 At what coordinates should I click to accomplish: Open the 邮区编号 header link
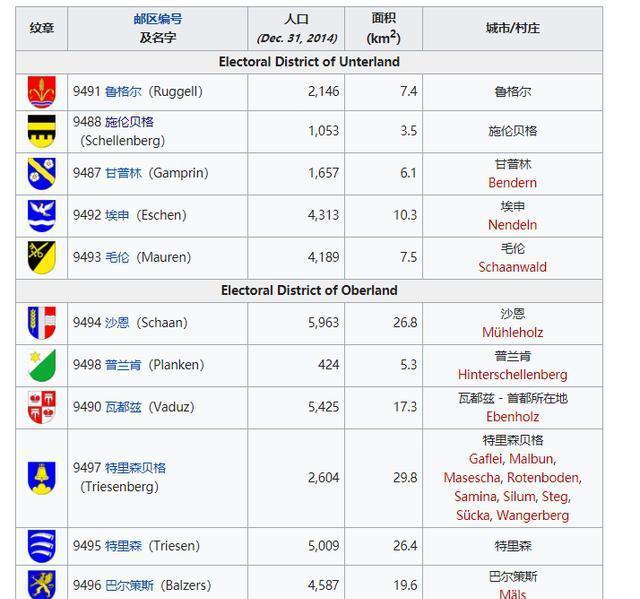click(158, 19)
